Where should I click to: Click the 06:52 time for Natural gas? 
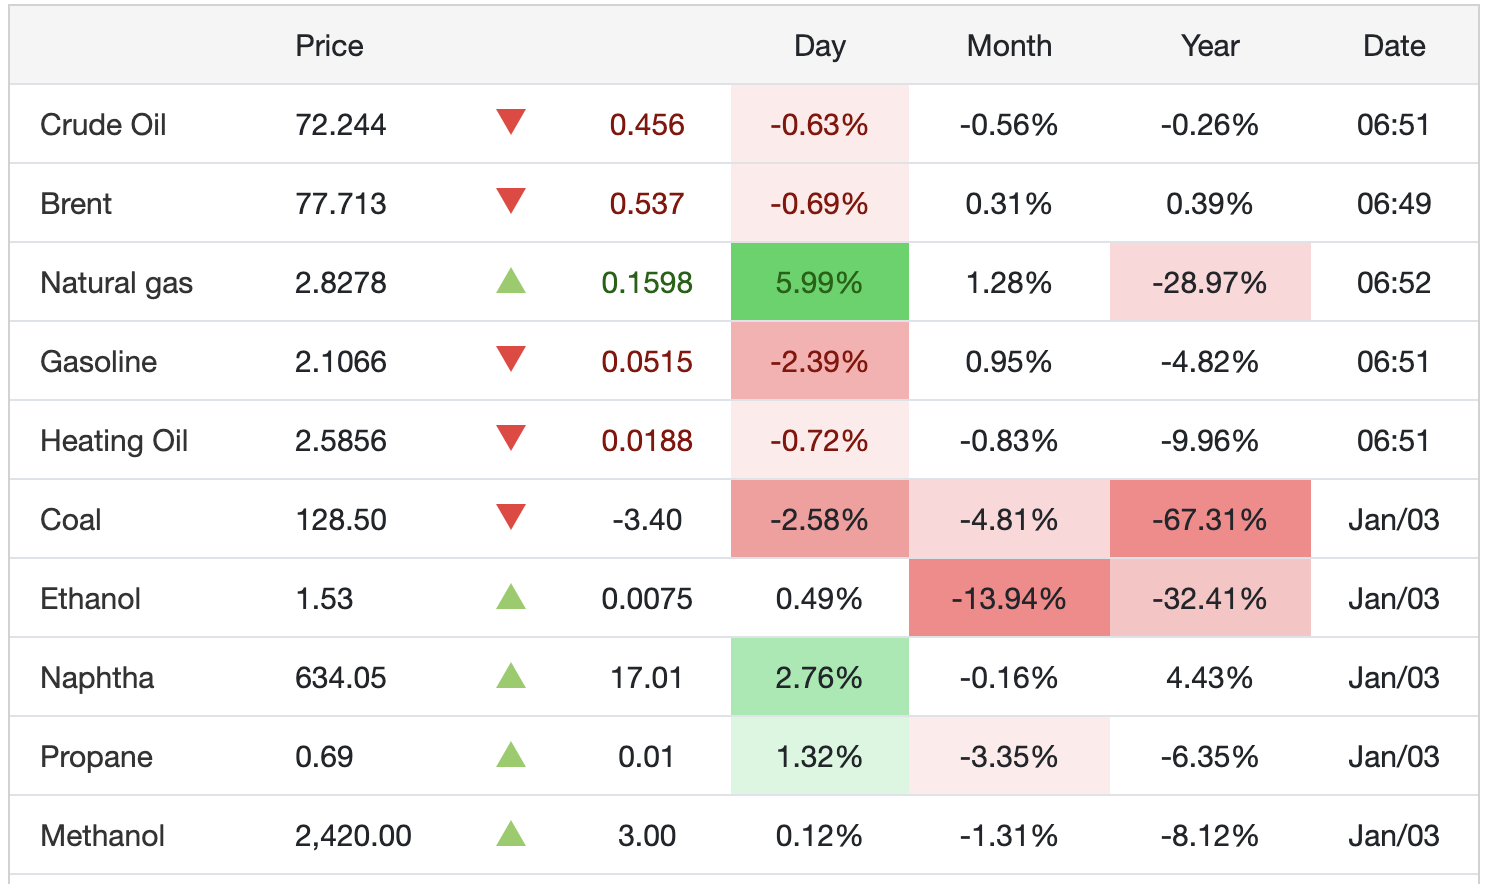1394,283
